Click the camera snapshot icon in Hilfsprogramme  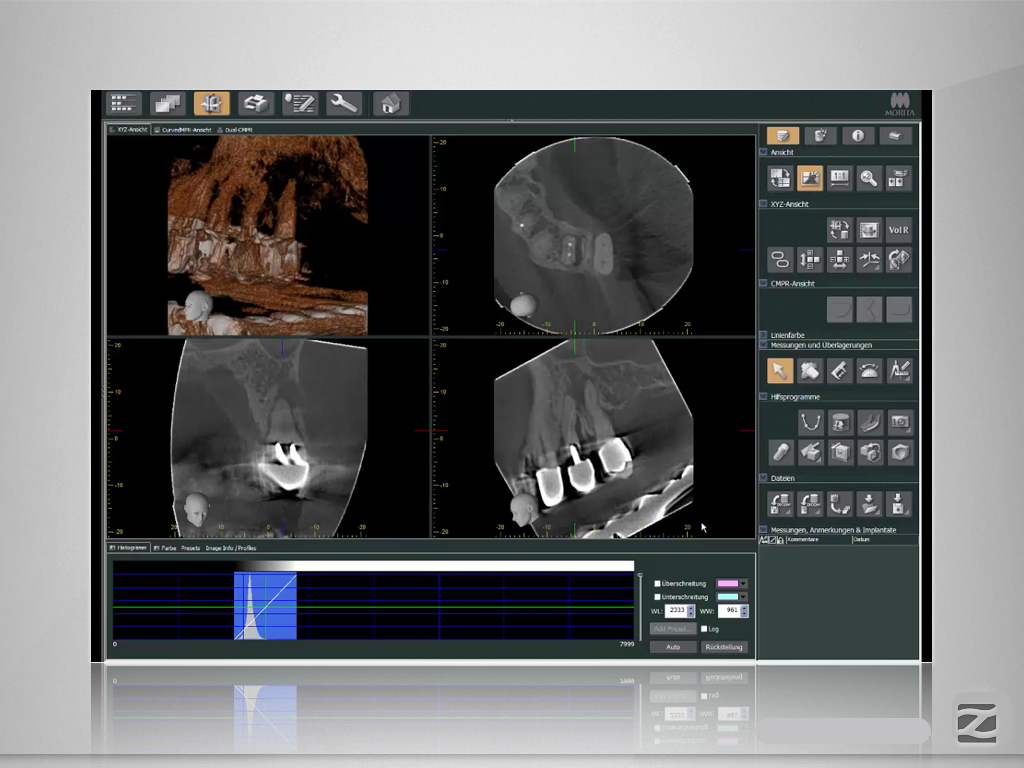pos(899,422)
